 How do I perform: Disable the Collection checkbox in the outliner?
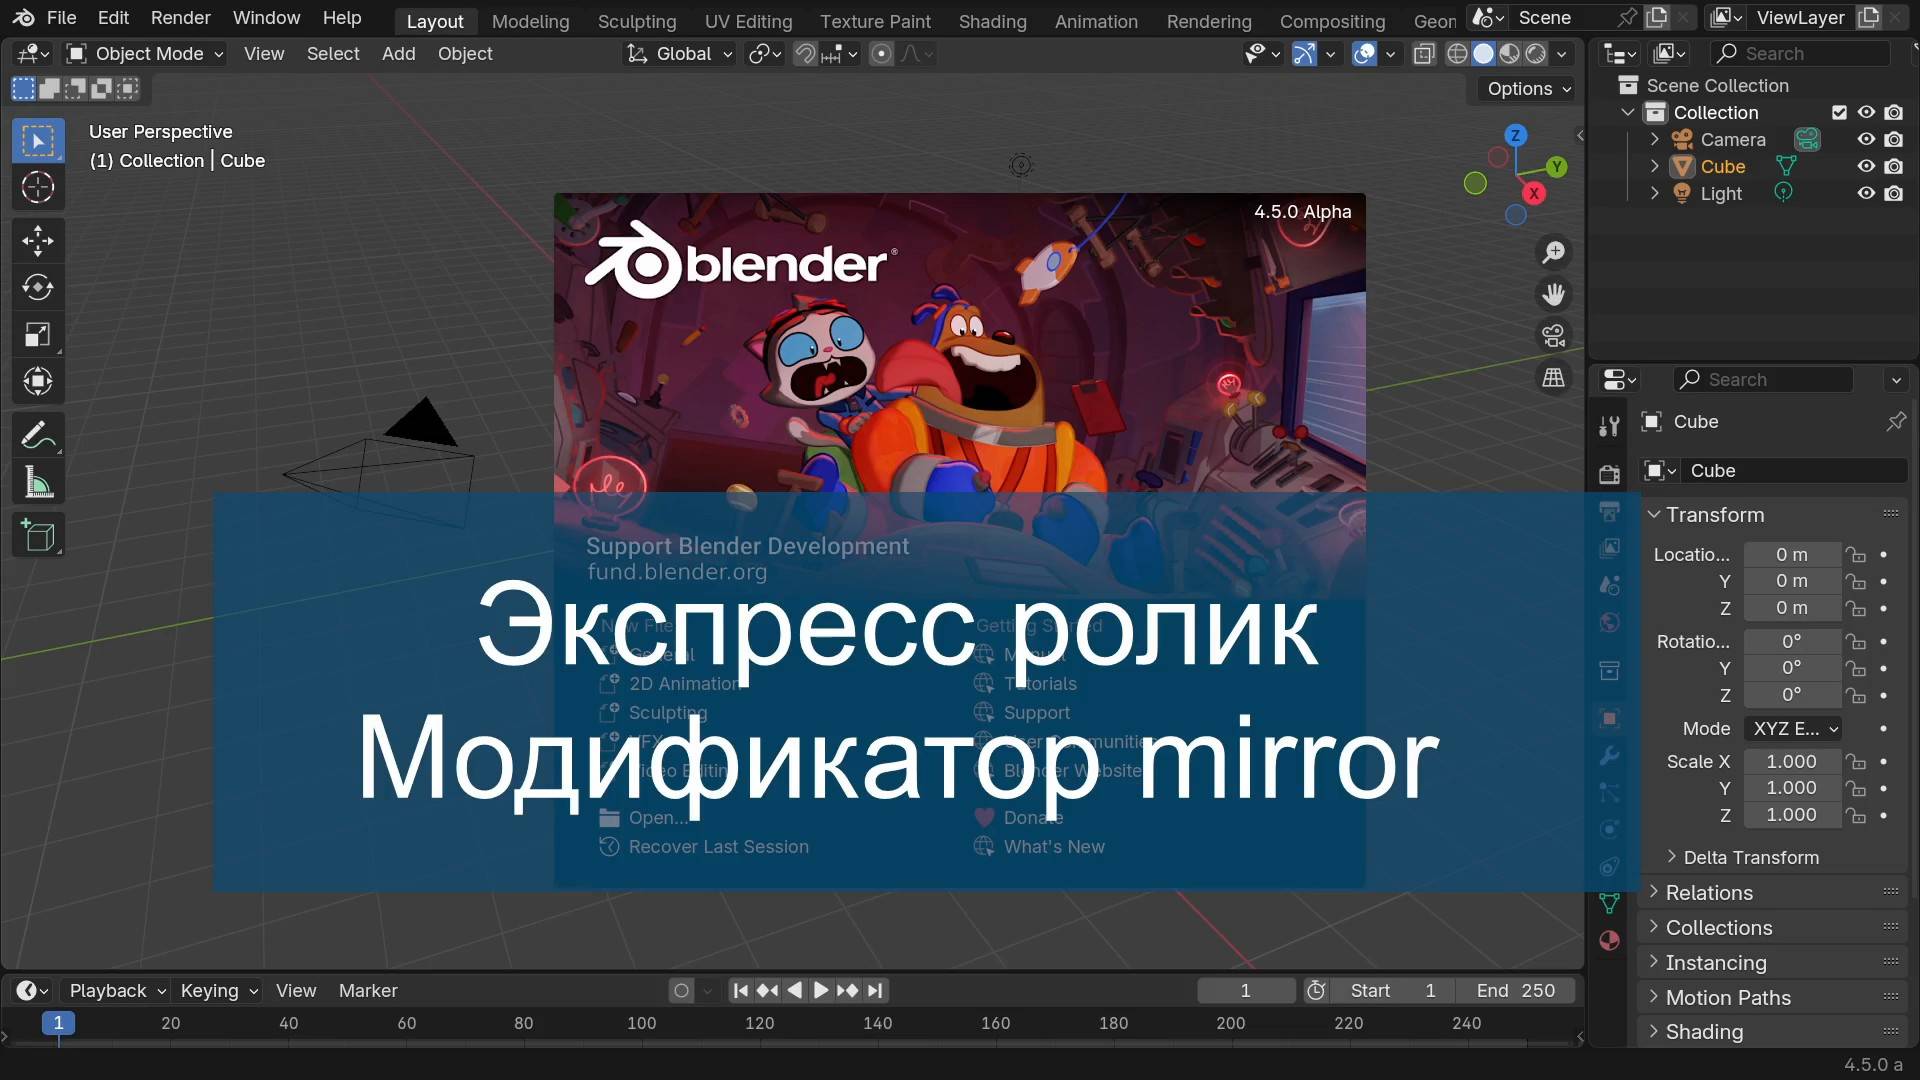tap(1840, 112)
